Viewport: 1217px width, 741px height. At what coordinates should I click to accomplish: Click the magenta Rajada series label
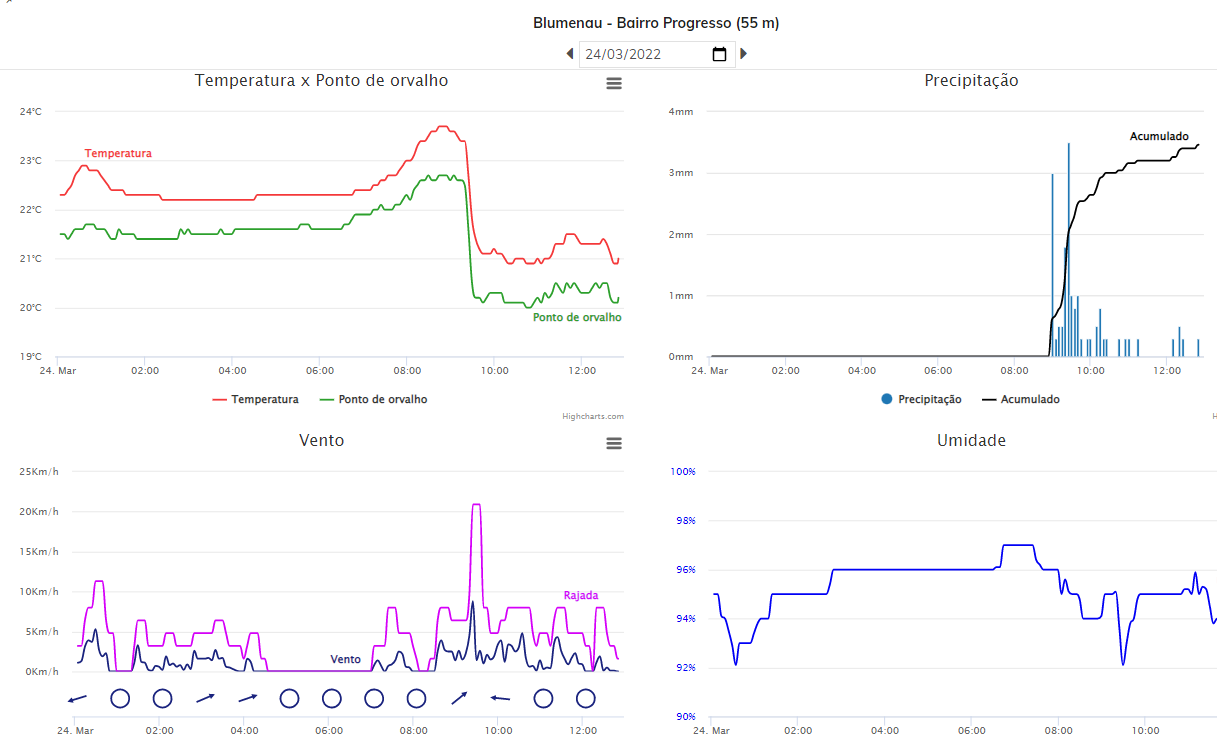coord(581,595)
